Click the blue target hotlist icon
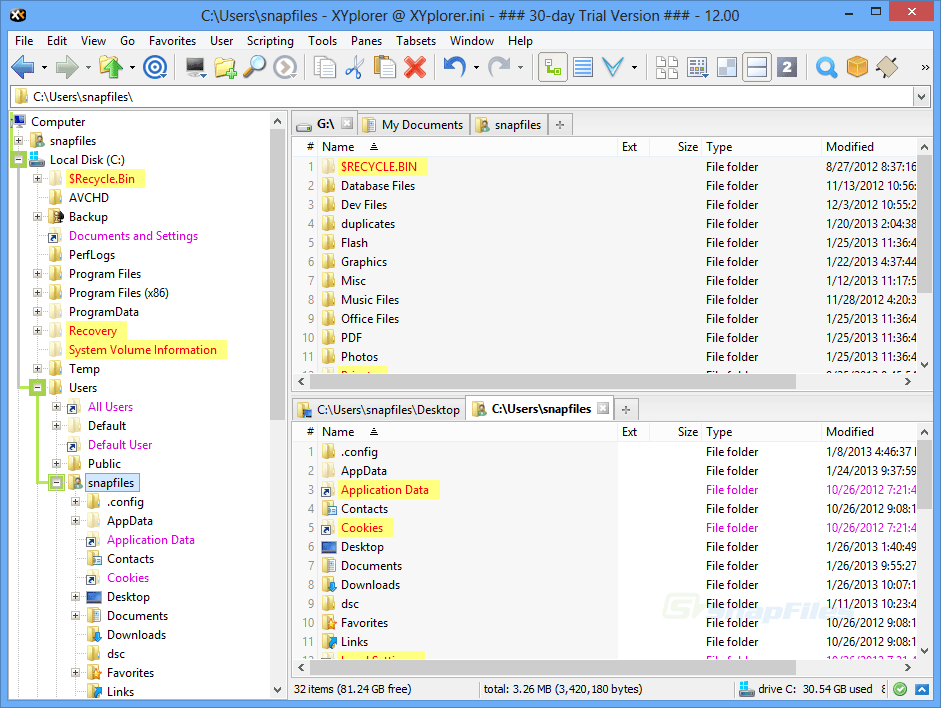Image resolution: width=941 pixels, height=708 pixels. pyautogui.click(x=155, y=67)
